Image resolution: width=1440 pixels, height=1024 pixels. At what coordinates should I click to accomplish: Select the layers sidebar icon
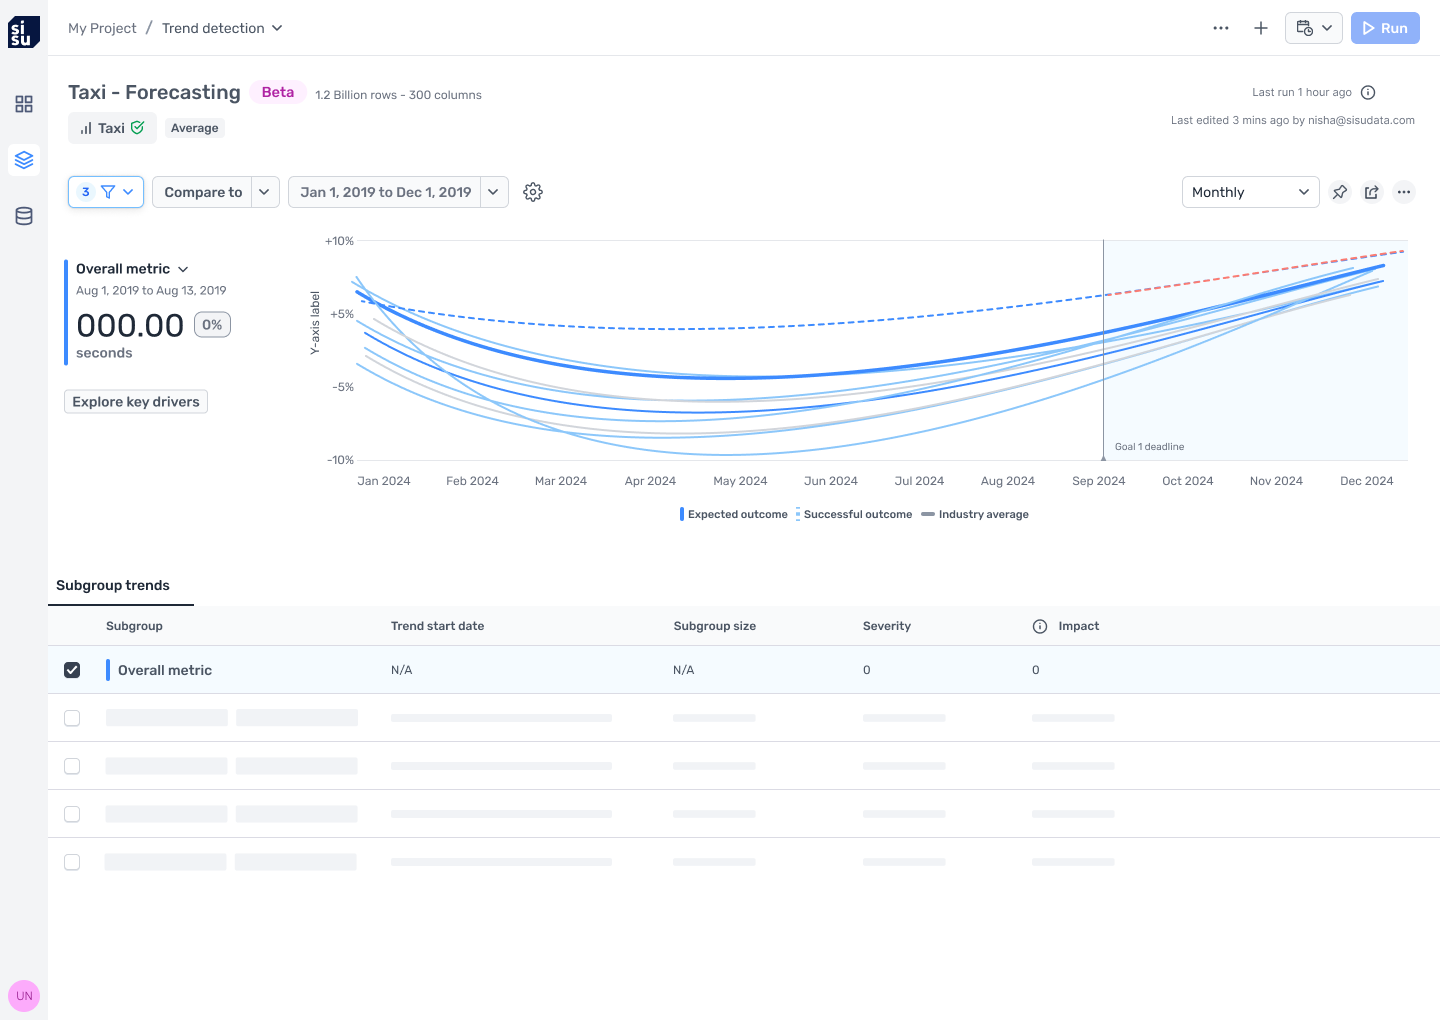pyautogui.click(x=24, y=160)
